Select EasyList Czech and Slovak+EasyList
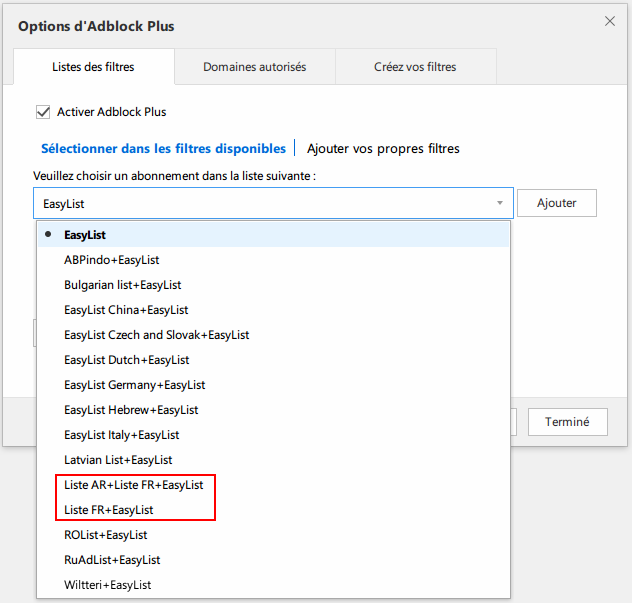632x603 pixels. click(273, 335)
